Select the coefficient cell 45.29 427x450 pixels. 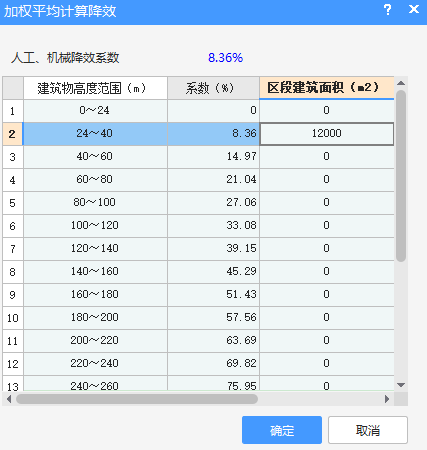click(214, 272)
